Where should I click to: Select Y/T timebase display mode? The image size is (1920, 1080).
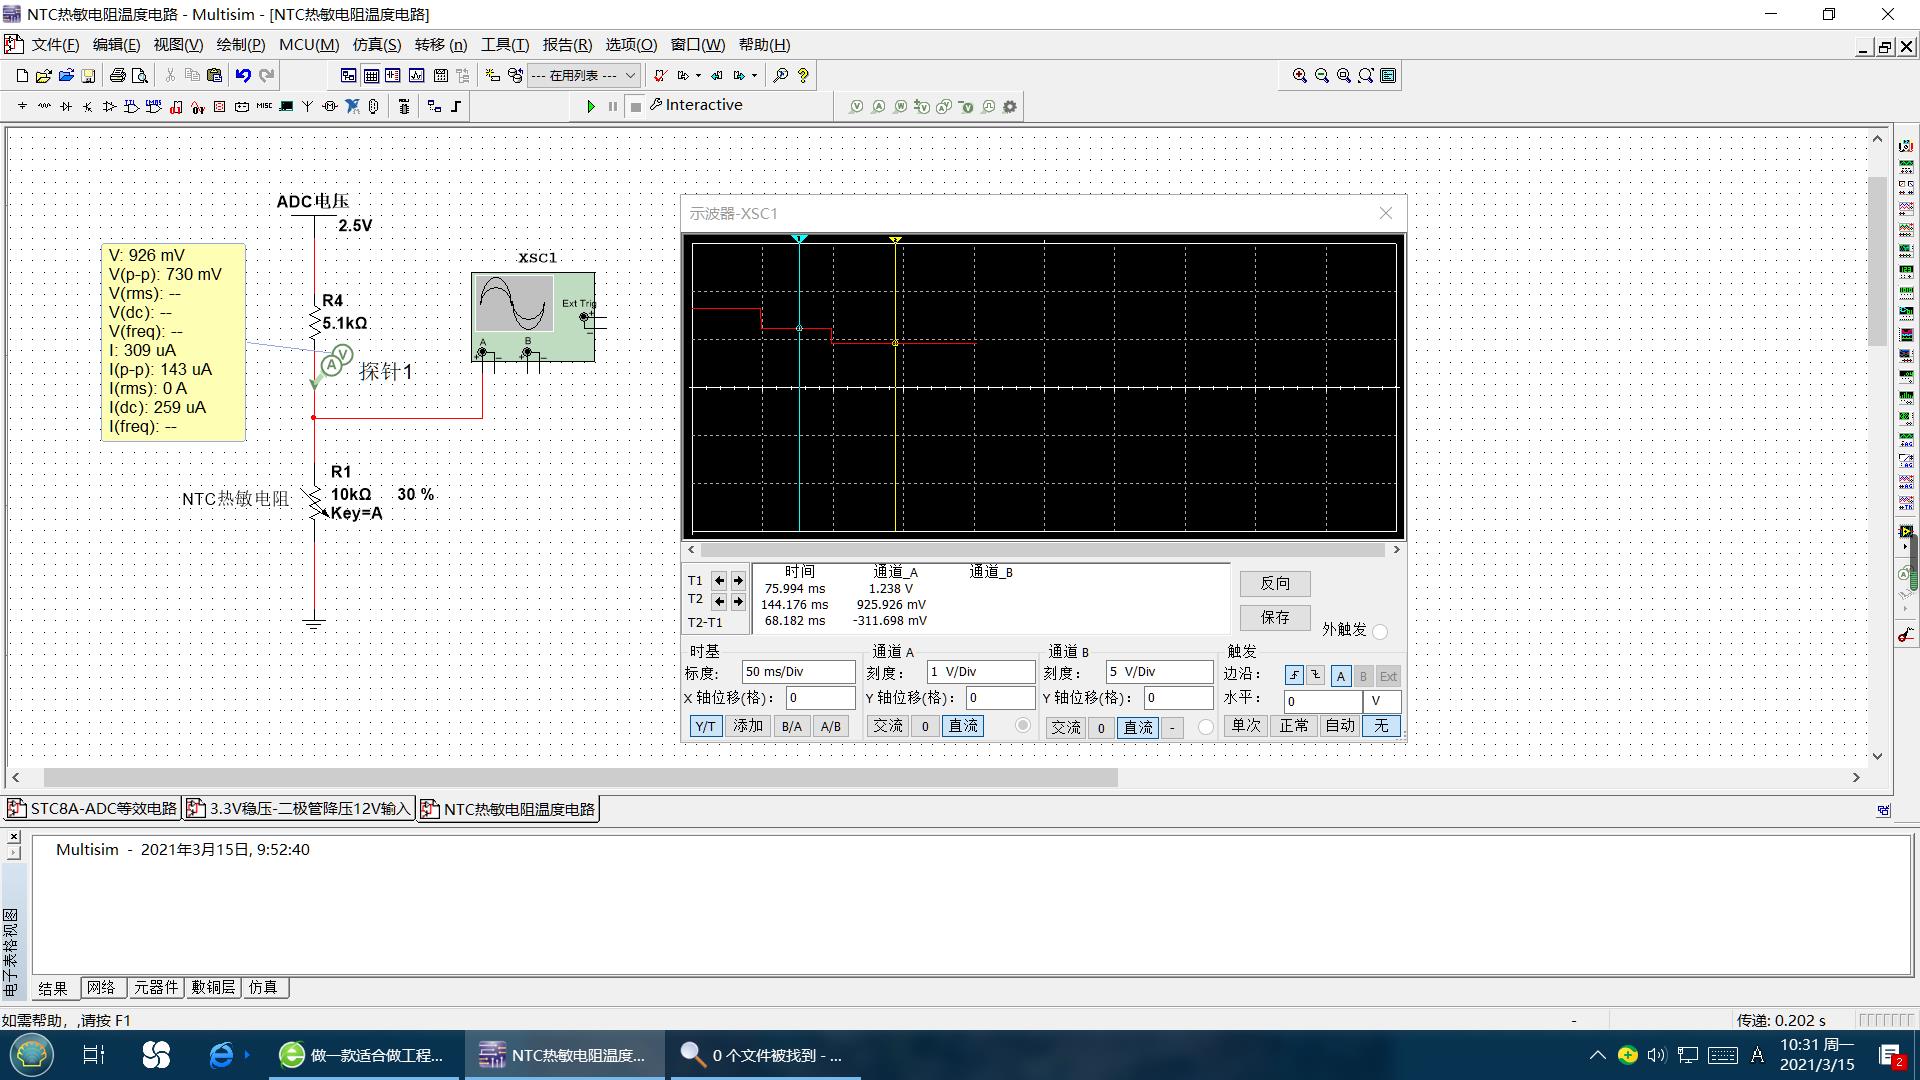[x=705, y=726]
